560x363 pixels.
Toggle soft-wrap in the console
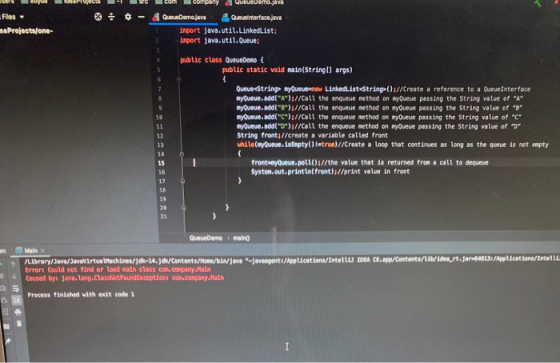[15, 288]
